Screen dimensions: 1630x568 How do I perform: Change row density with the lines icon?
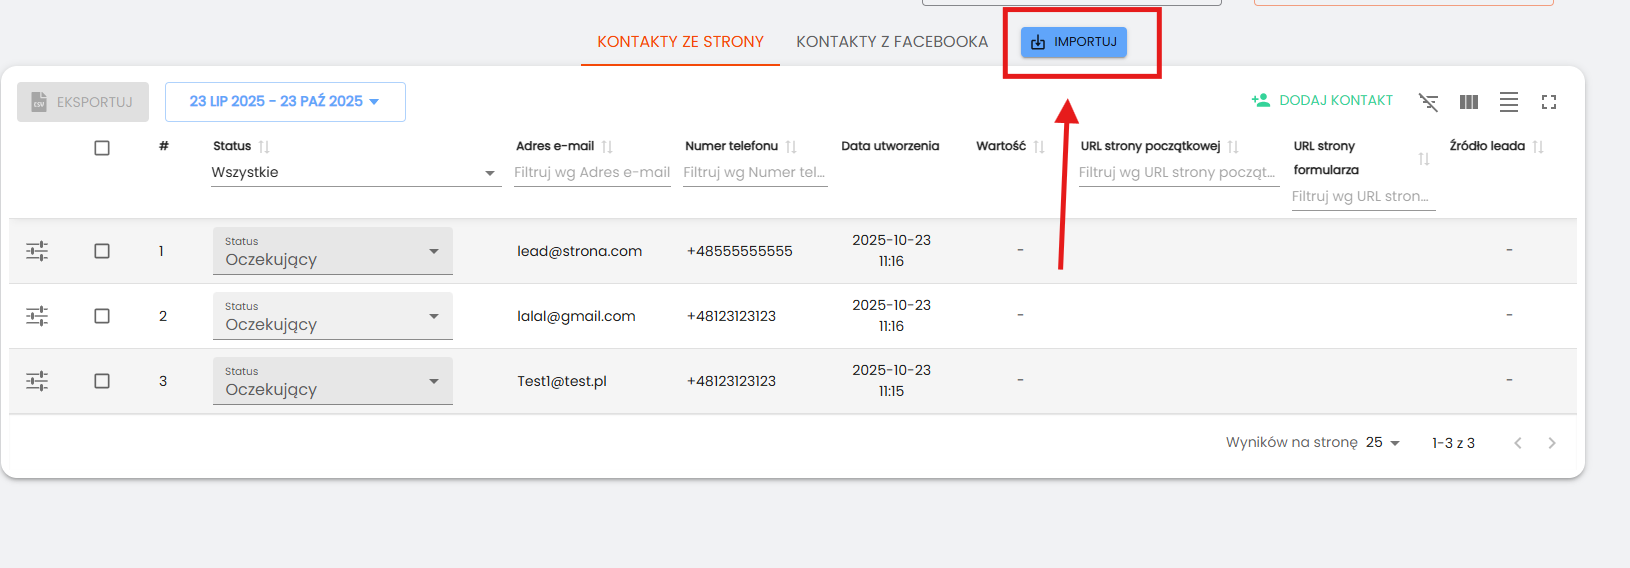tap(1508, 102)
